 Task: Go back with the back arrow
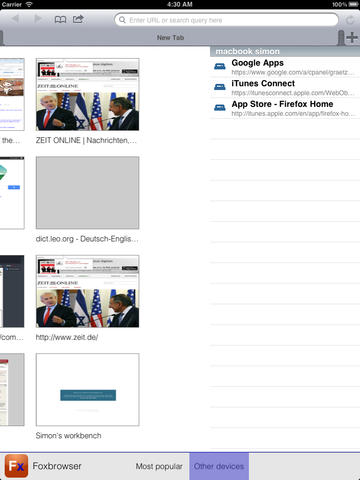click(15, 19)
